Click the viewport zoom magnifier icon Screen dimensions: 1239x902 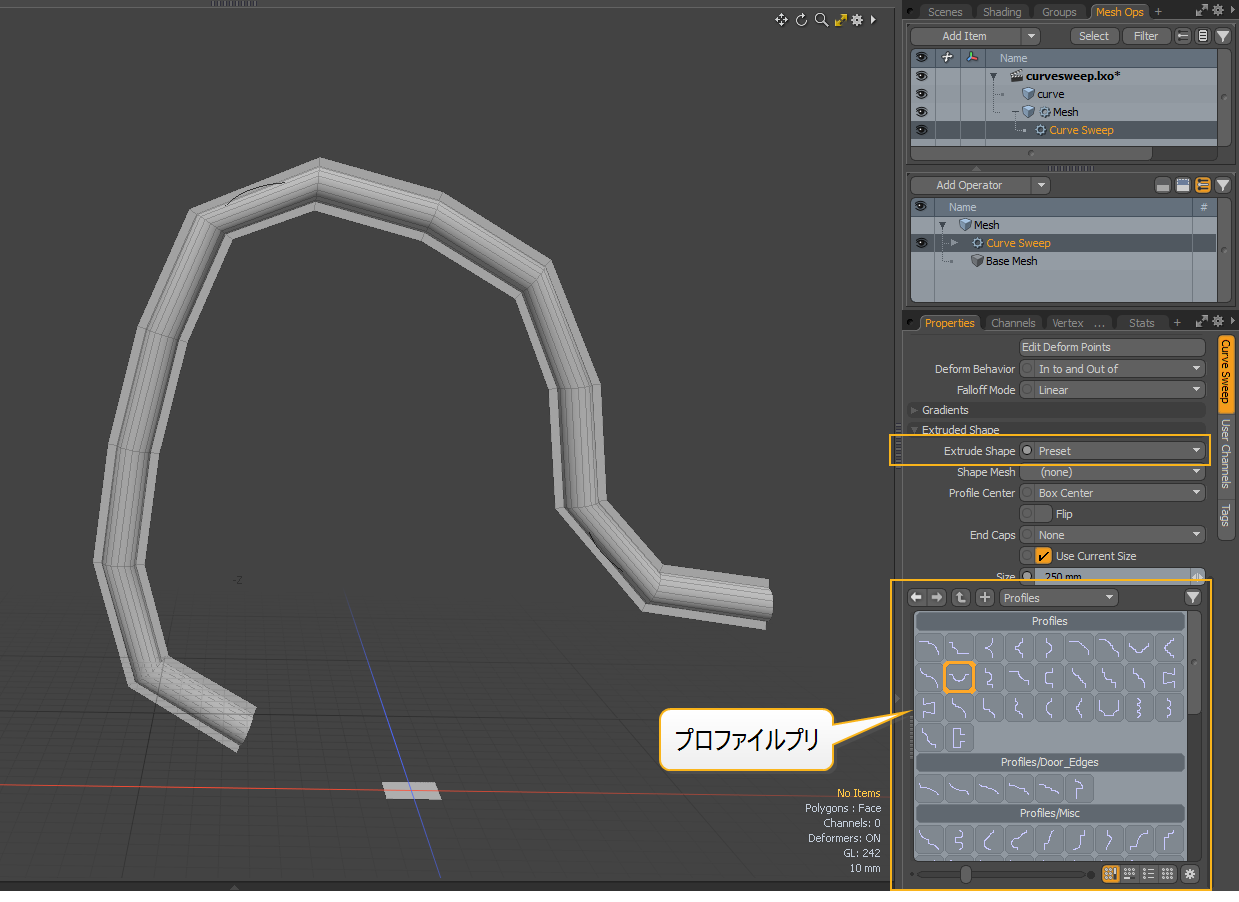tap(821, 19)
